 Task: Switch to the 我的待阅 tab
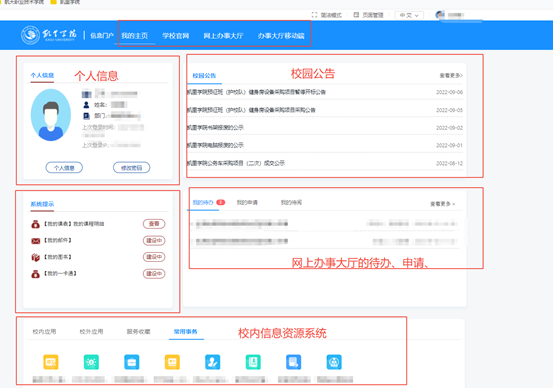pos(291,202)
